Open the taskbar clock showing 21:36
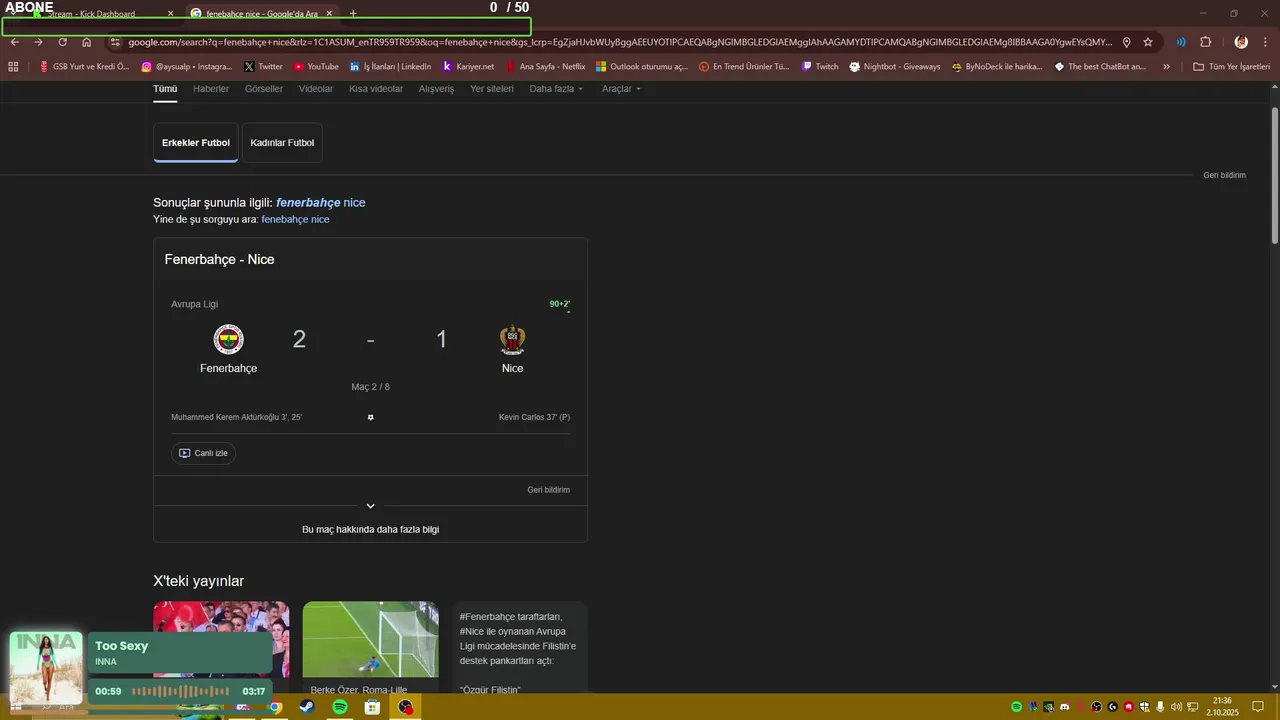 [x=1222, y=707]
